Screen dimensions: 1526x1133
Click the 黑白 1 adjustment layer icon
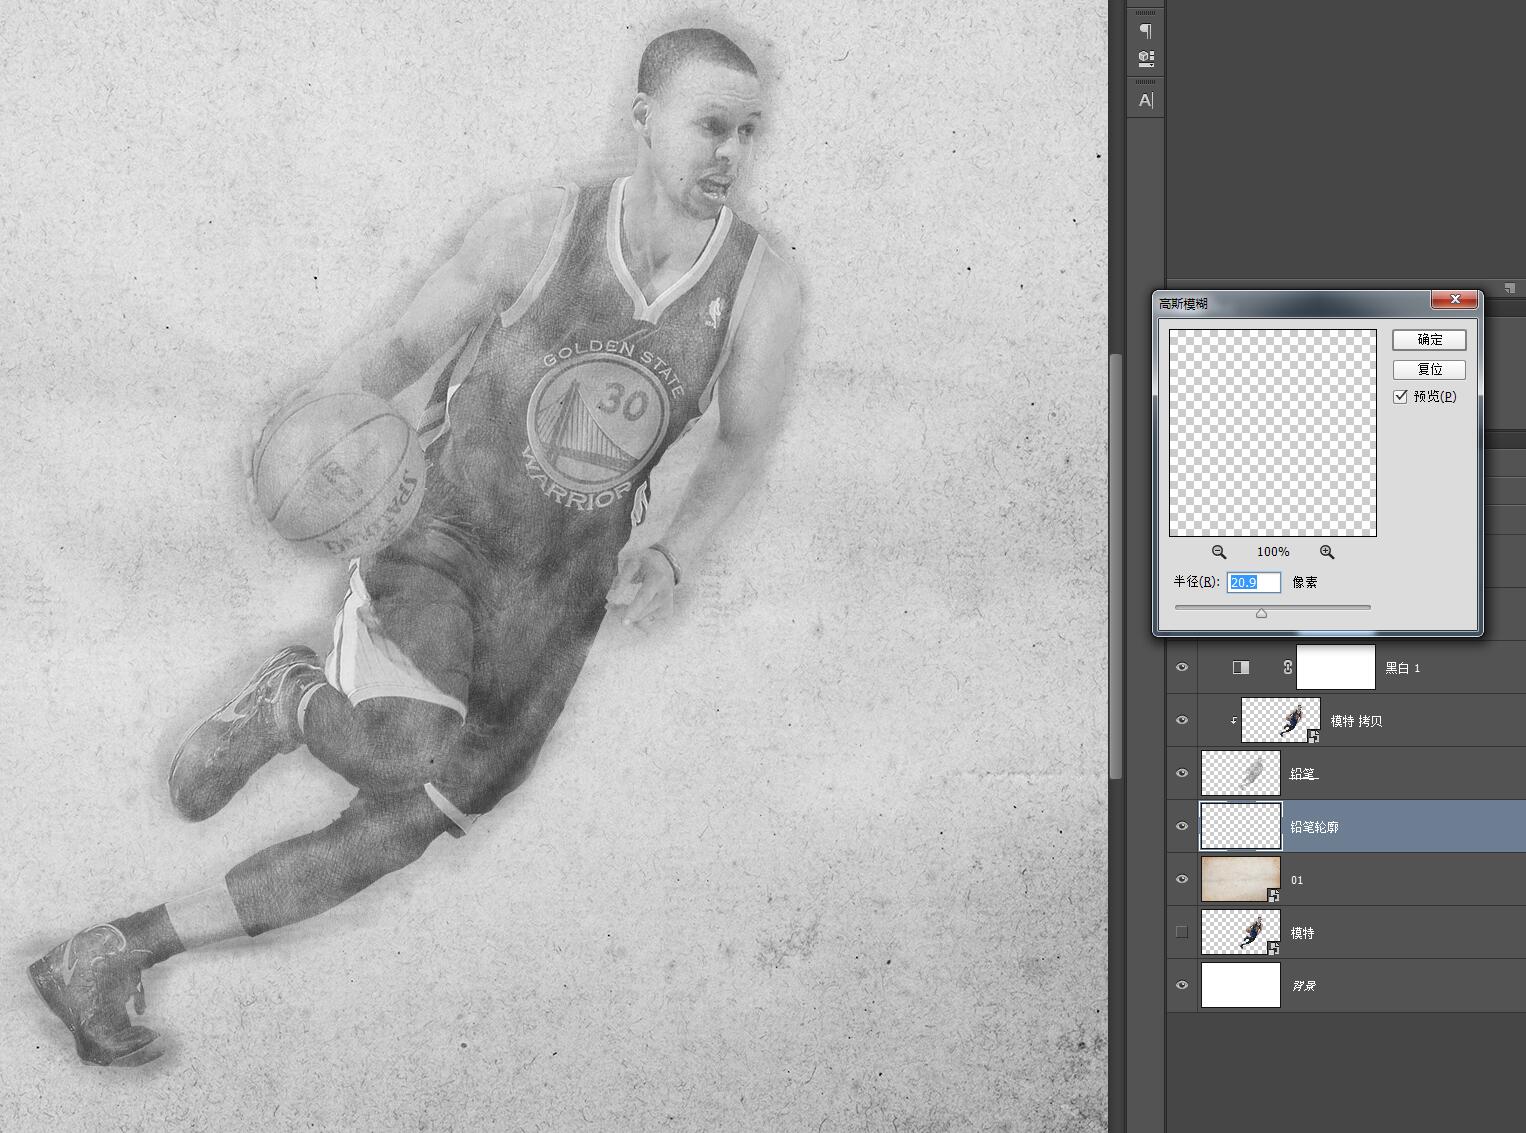pos(1241,668)
